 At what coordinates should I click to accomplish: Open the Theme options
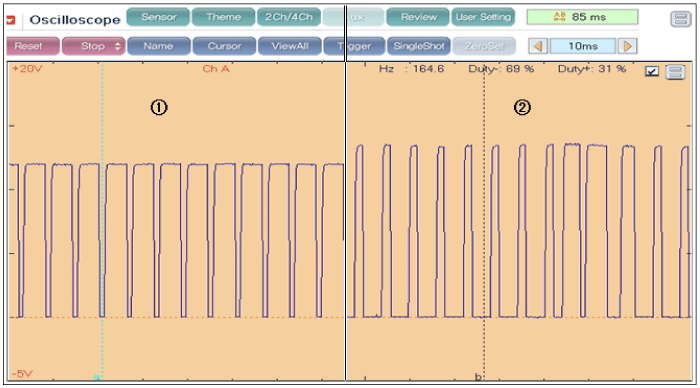pos(223,17)
